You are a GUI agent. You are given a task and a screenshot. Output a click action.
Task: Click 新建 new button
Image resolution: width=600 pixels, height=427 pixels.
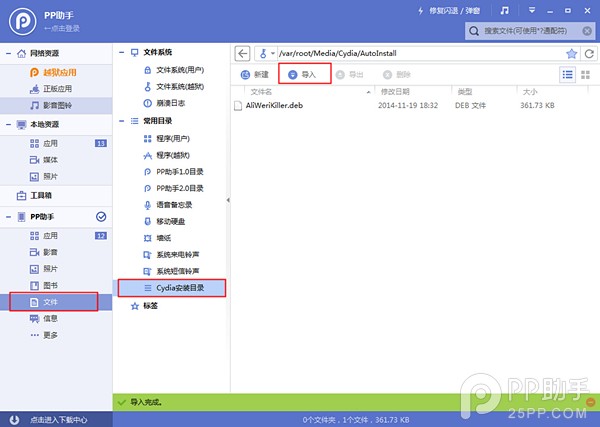point(254,75)
